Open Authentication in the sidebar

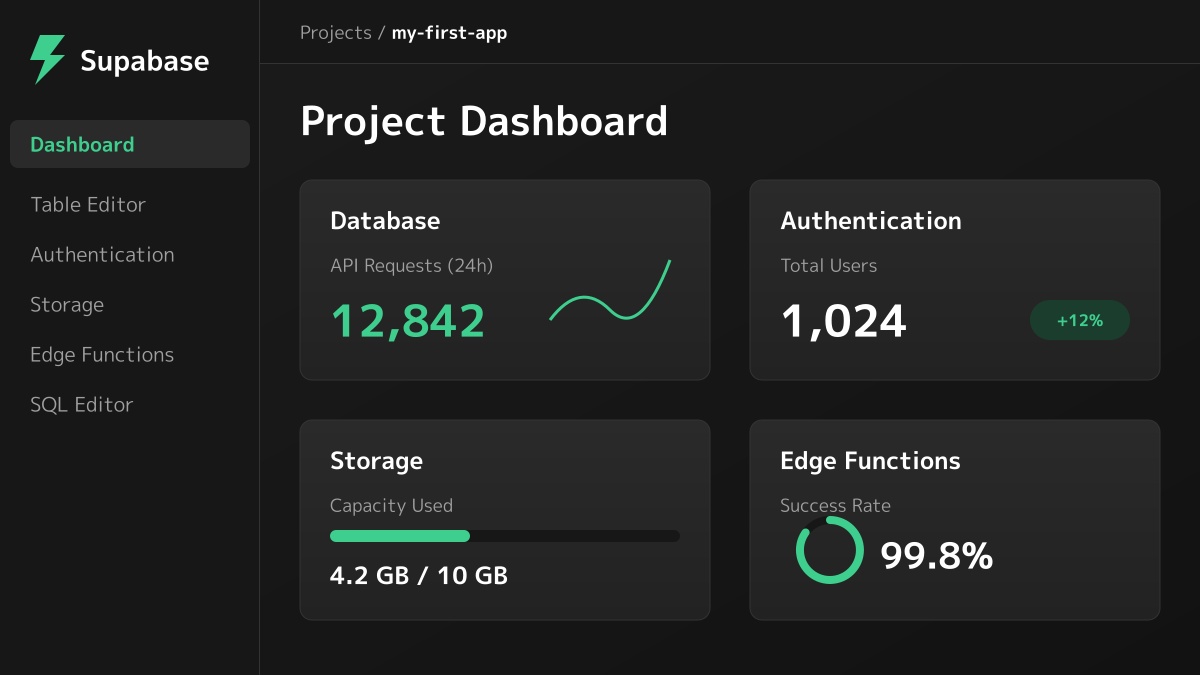pyautogui.click(x=102, y=254)
